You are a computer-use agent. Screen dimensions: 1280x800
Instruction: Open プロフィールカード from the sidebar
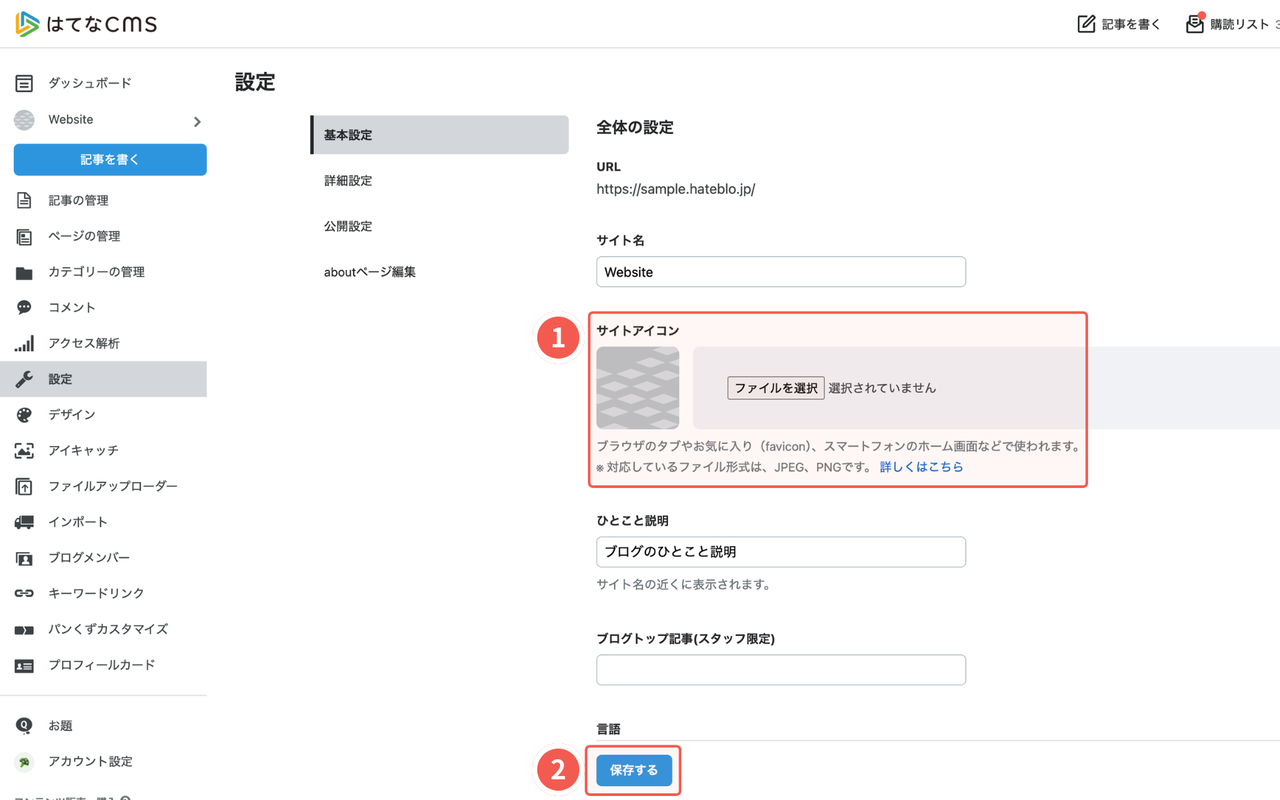(24, 664)
